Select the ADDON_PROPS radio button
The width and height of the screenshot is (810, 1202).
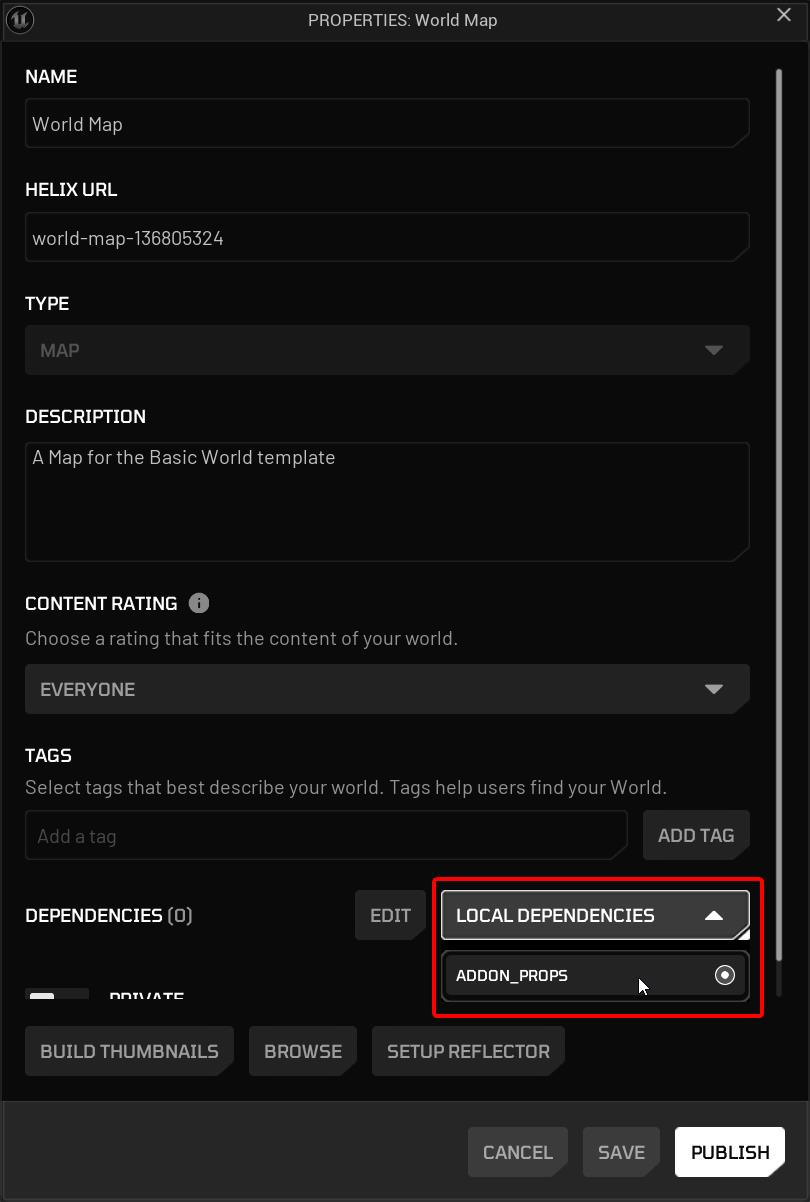[x=725, y=975]
